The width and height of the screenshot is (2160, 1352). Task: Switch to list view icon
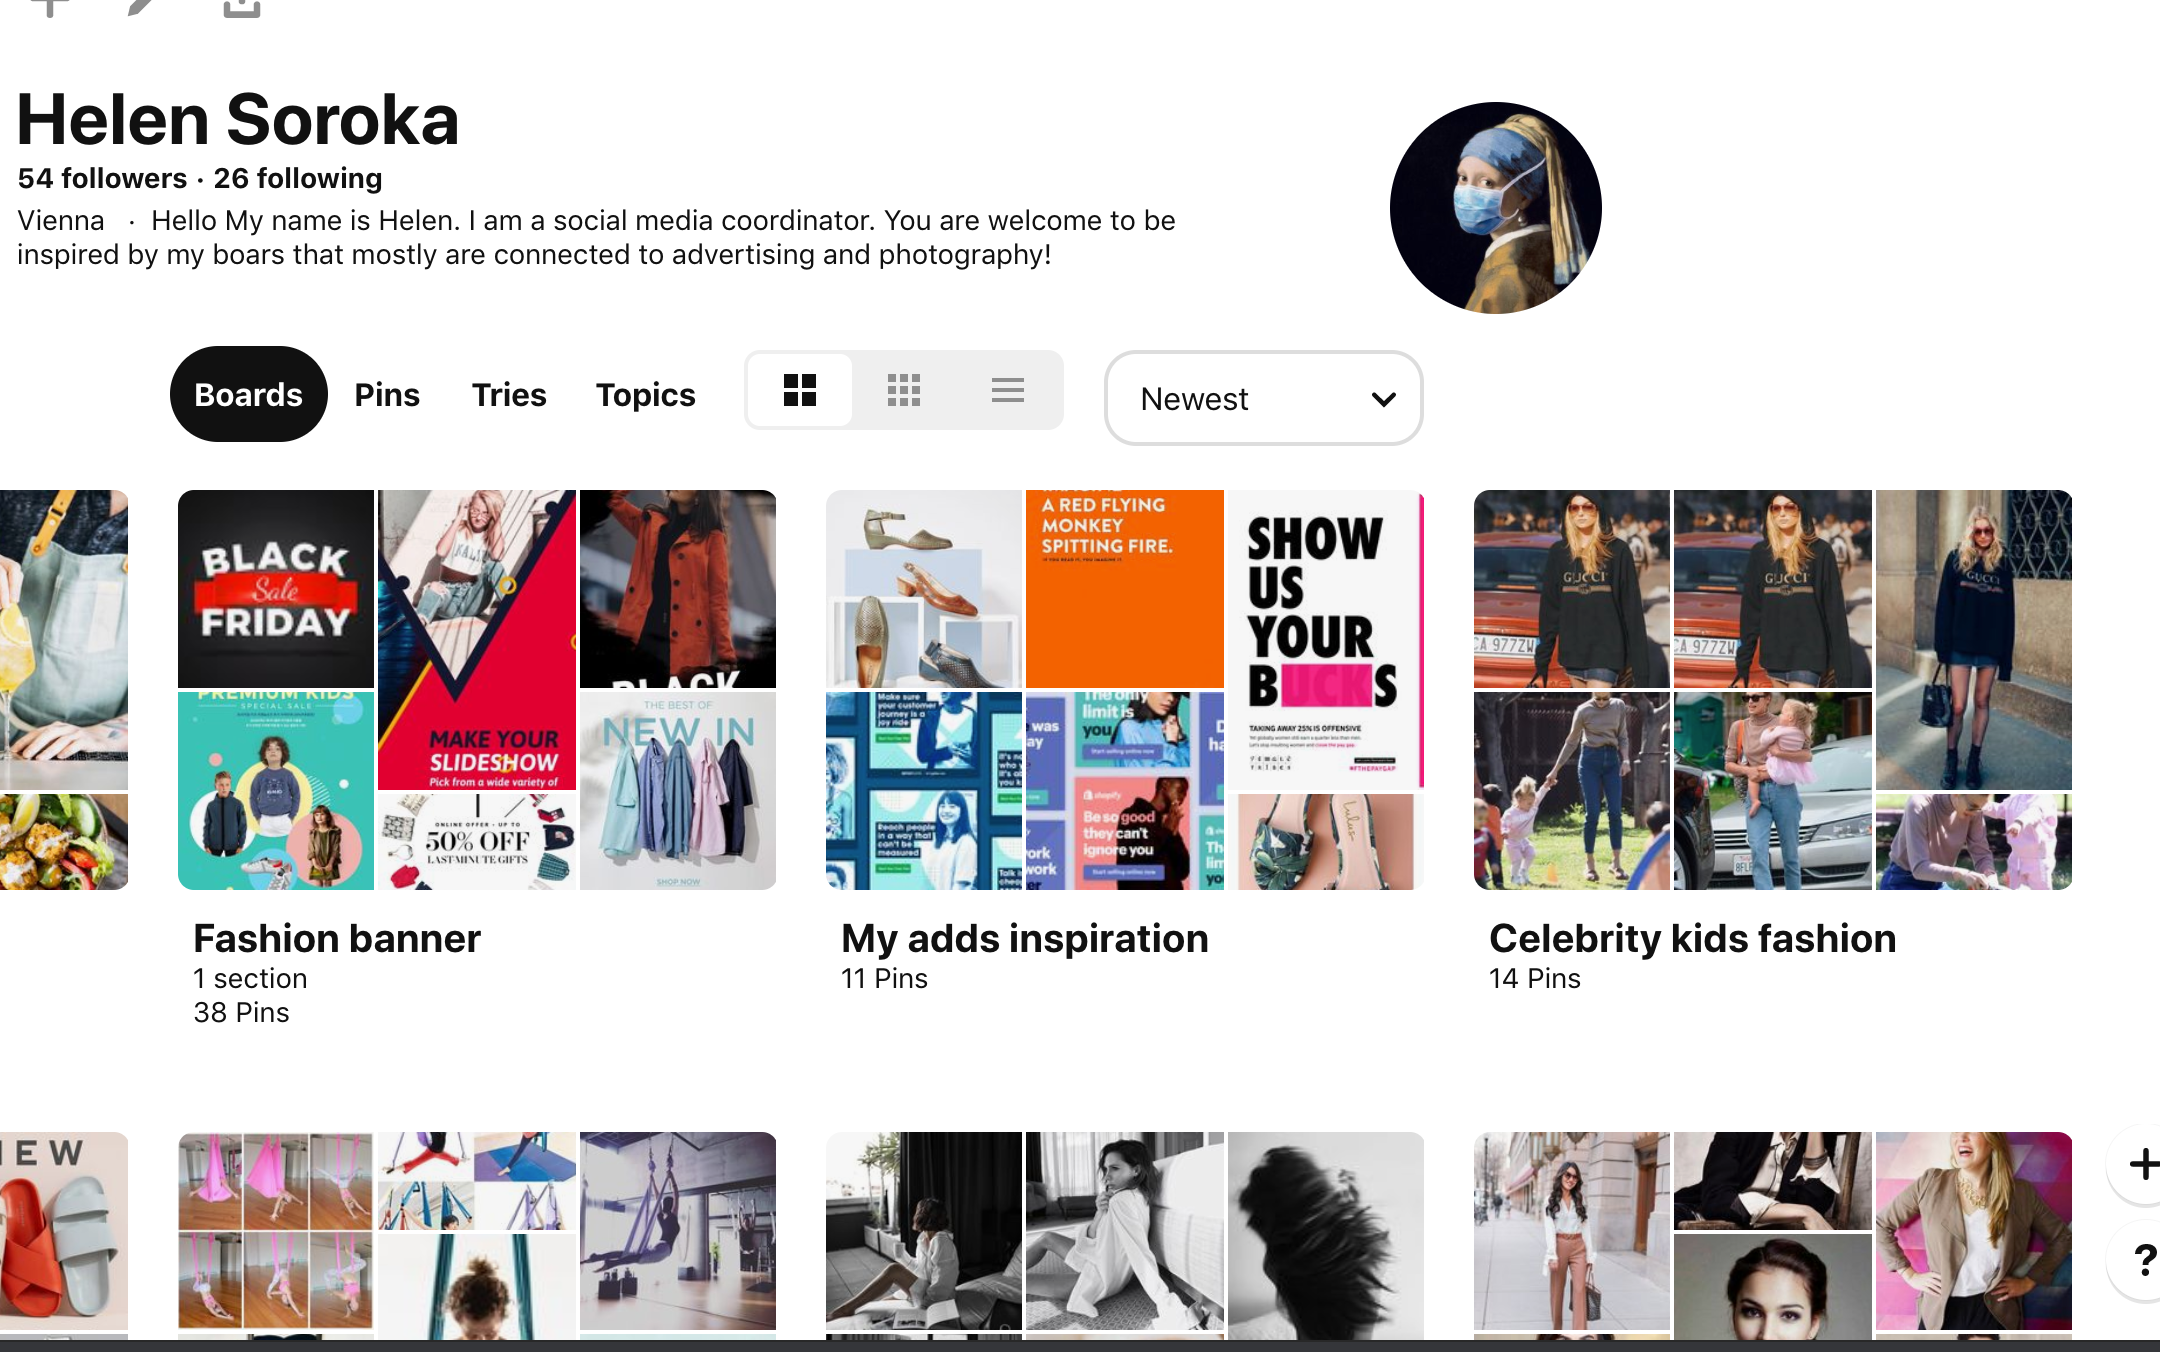click(1008, 390)
